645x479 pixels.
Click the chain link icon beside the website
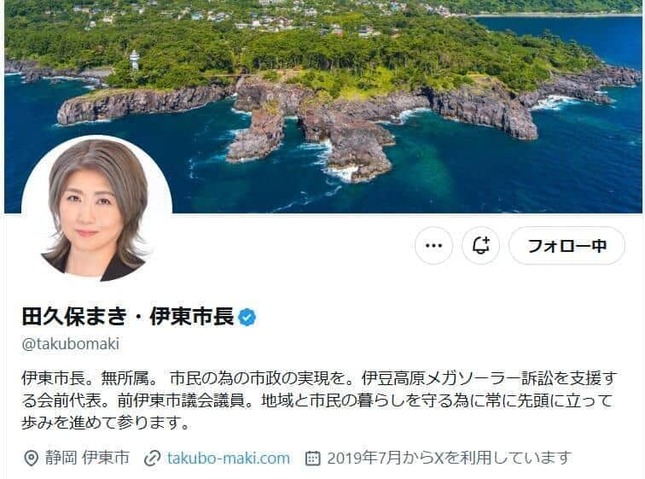tap(152, 458)
